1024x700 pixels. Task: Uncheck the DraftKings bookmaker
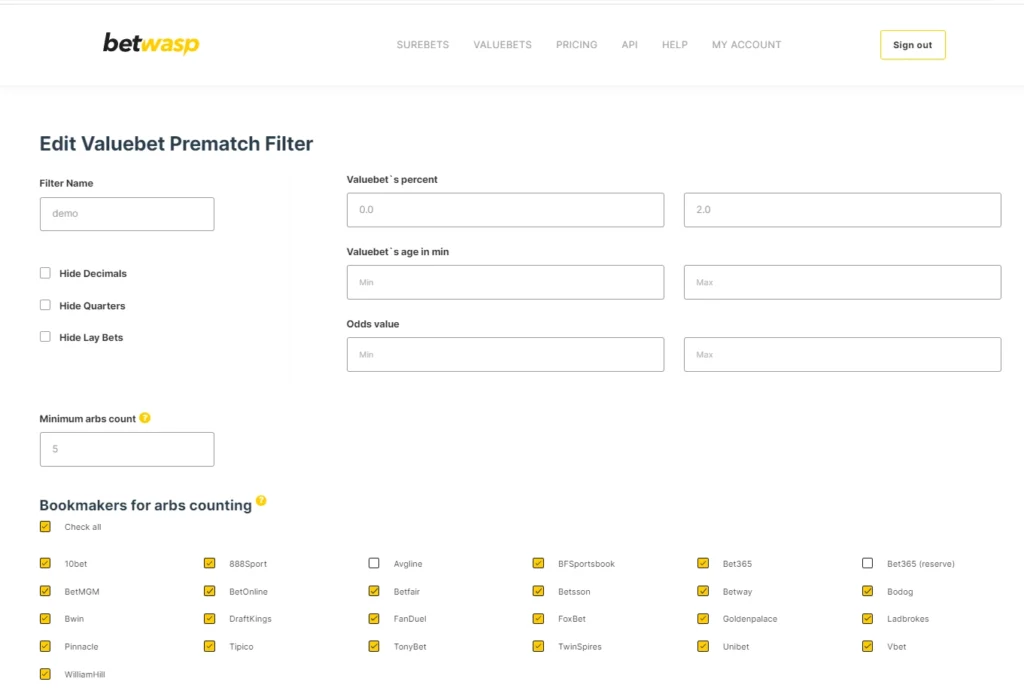210,618
